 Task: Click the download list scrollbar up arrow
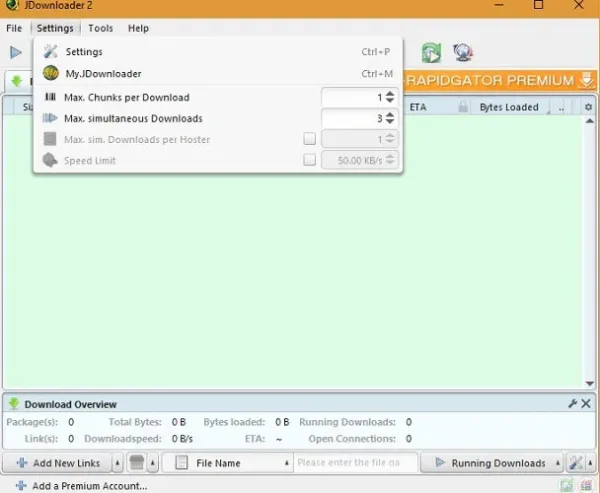[589, 121]
